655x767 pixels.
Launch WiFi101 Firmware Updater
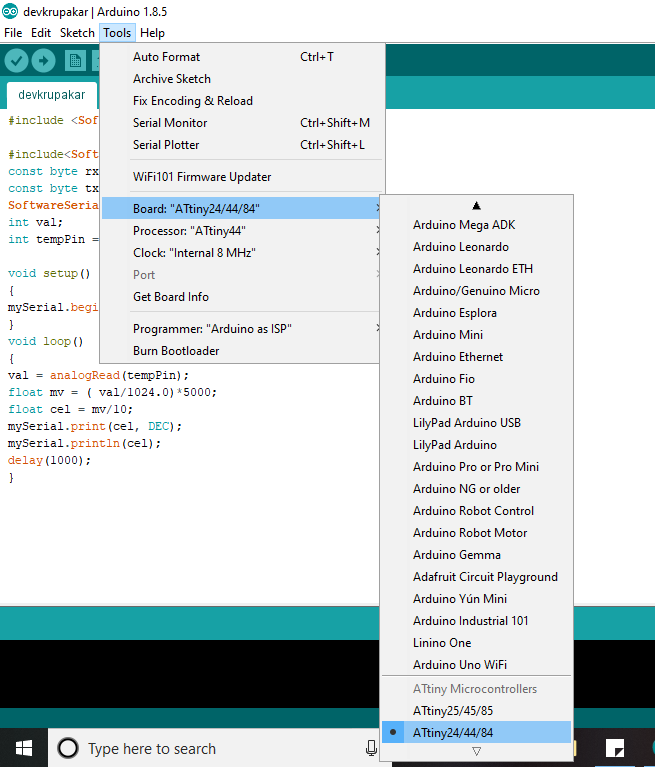242,177
